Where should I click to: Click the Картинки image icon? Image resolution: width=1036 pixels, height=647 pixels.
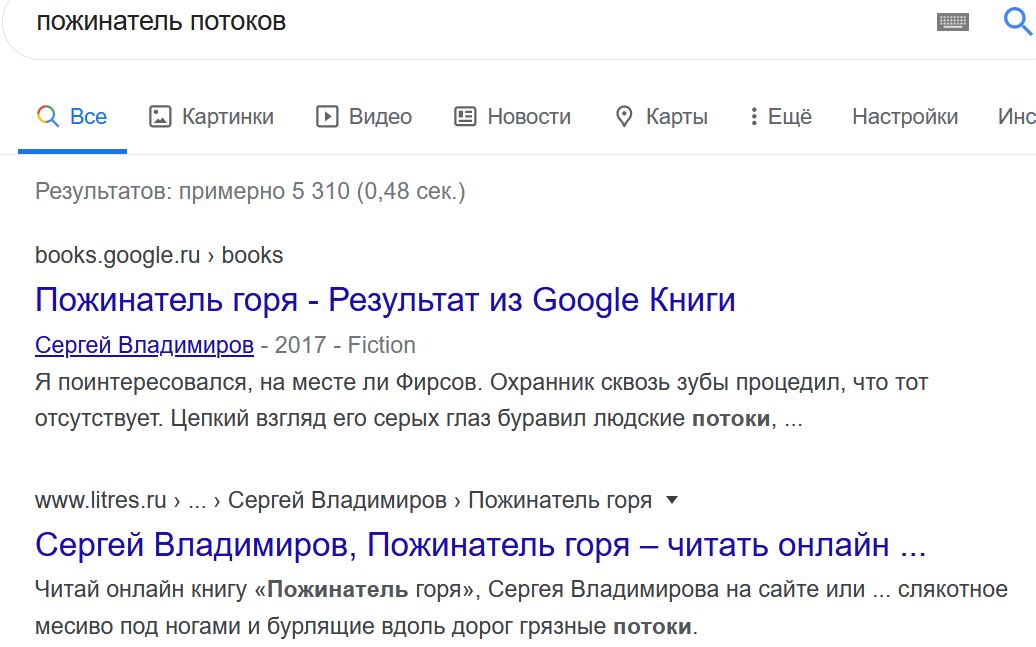coord(160,117)
